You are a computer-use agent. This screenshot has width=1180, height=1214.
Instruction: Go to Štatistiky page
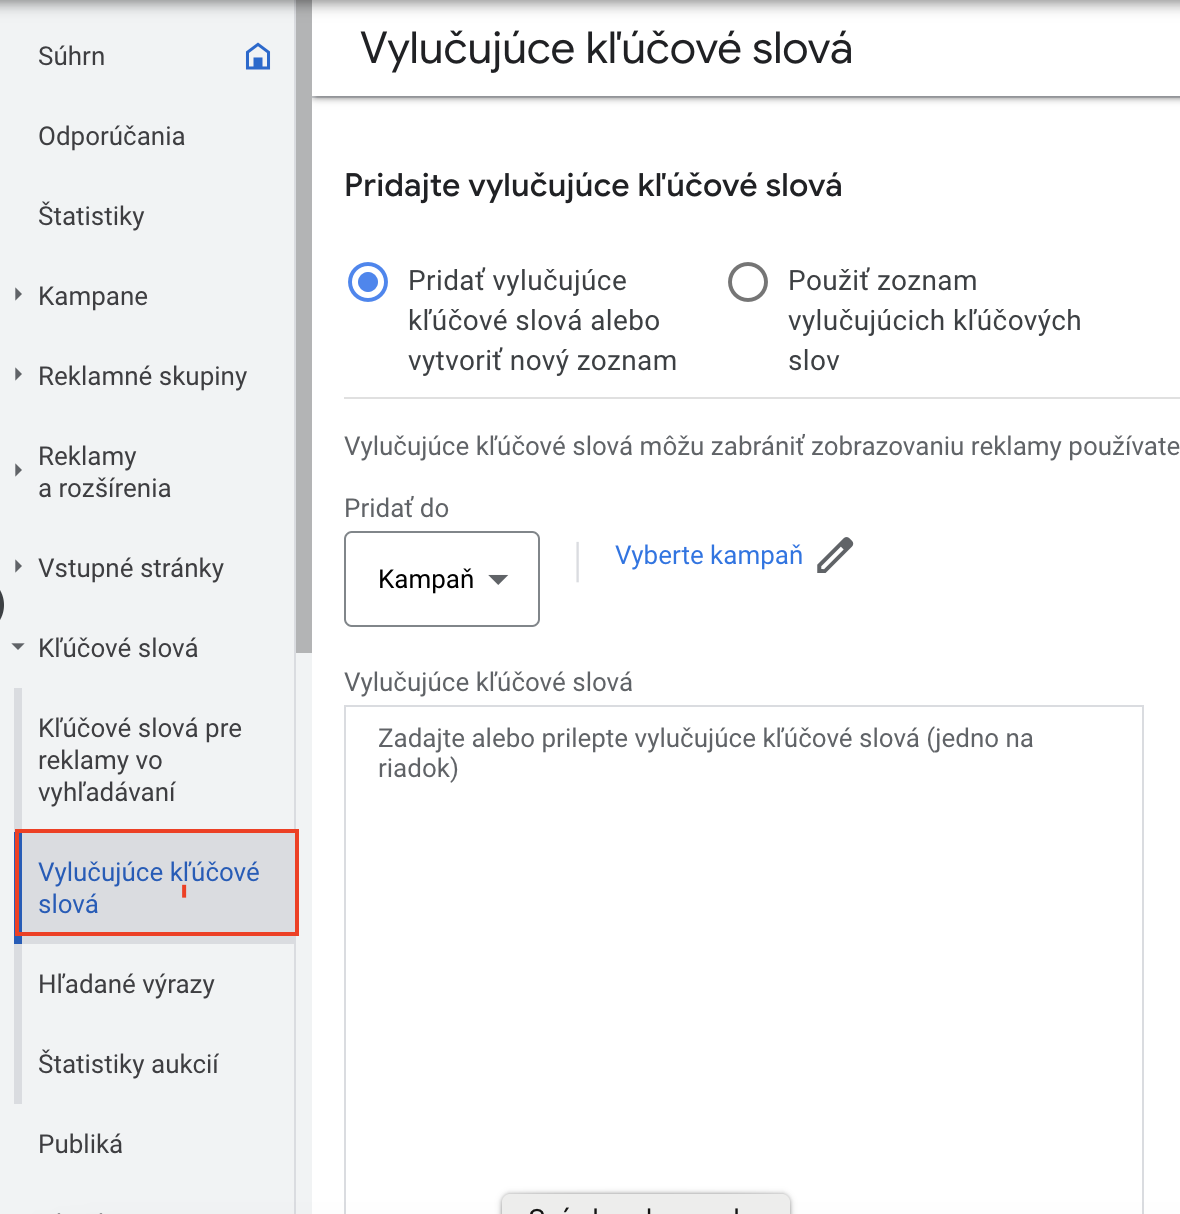click(91, 216)
